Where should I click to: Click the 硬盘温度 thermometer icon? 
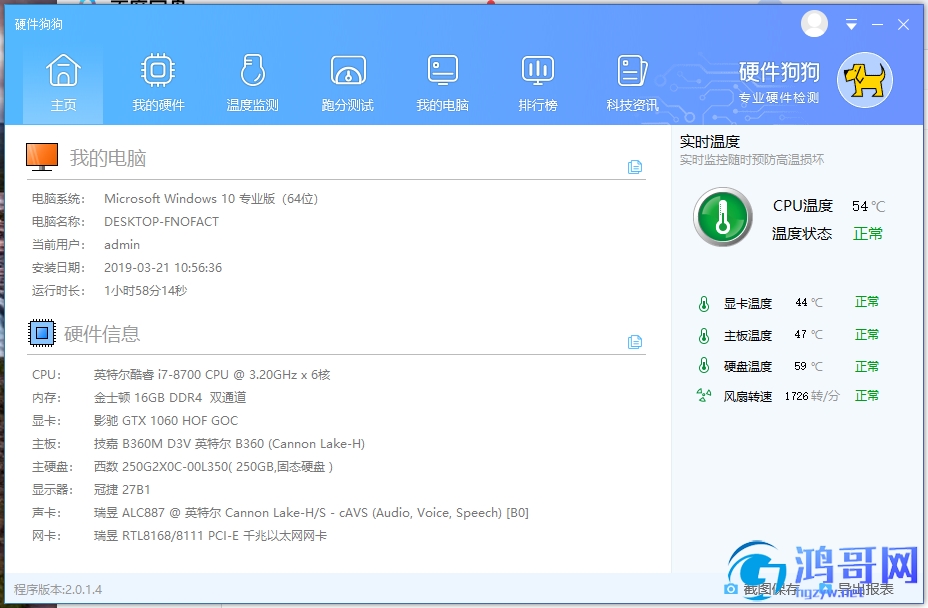704,365
